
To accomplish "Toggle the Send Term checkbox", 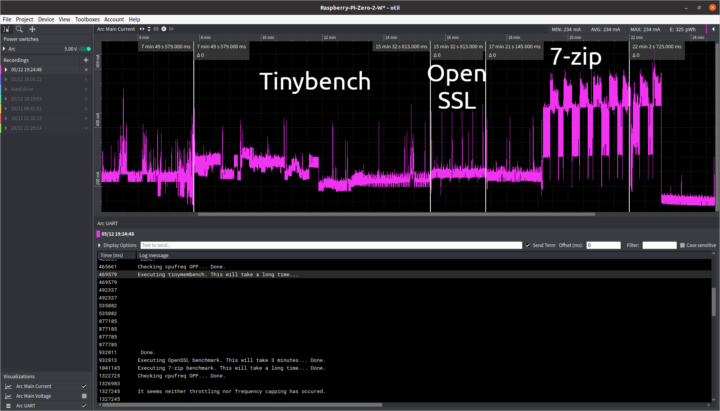I will coord(528,245).
